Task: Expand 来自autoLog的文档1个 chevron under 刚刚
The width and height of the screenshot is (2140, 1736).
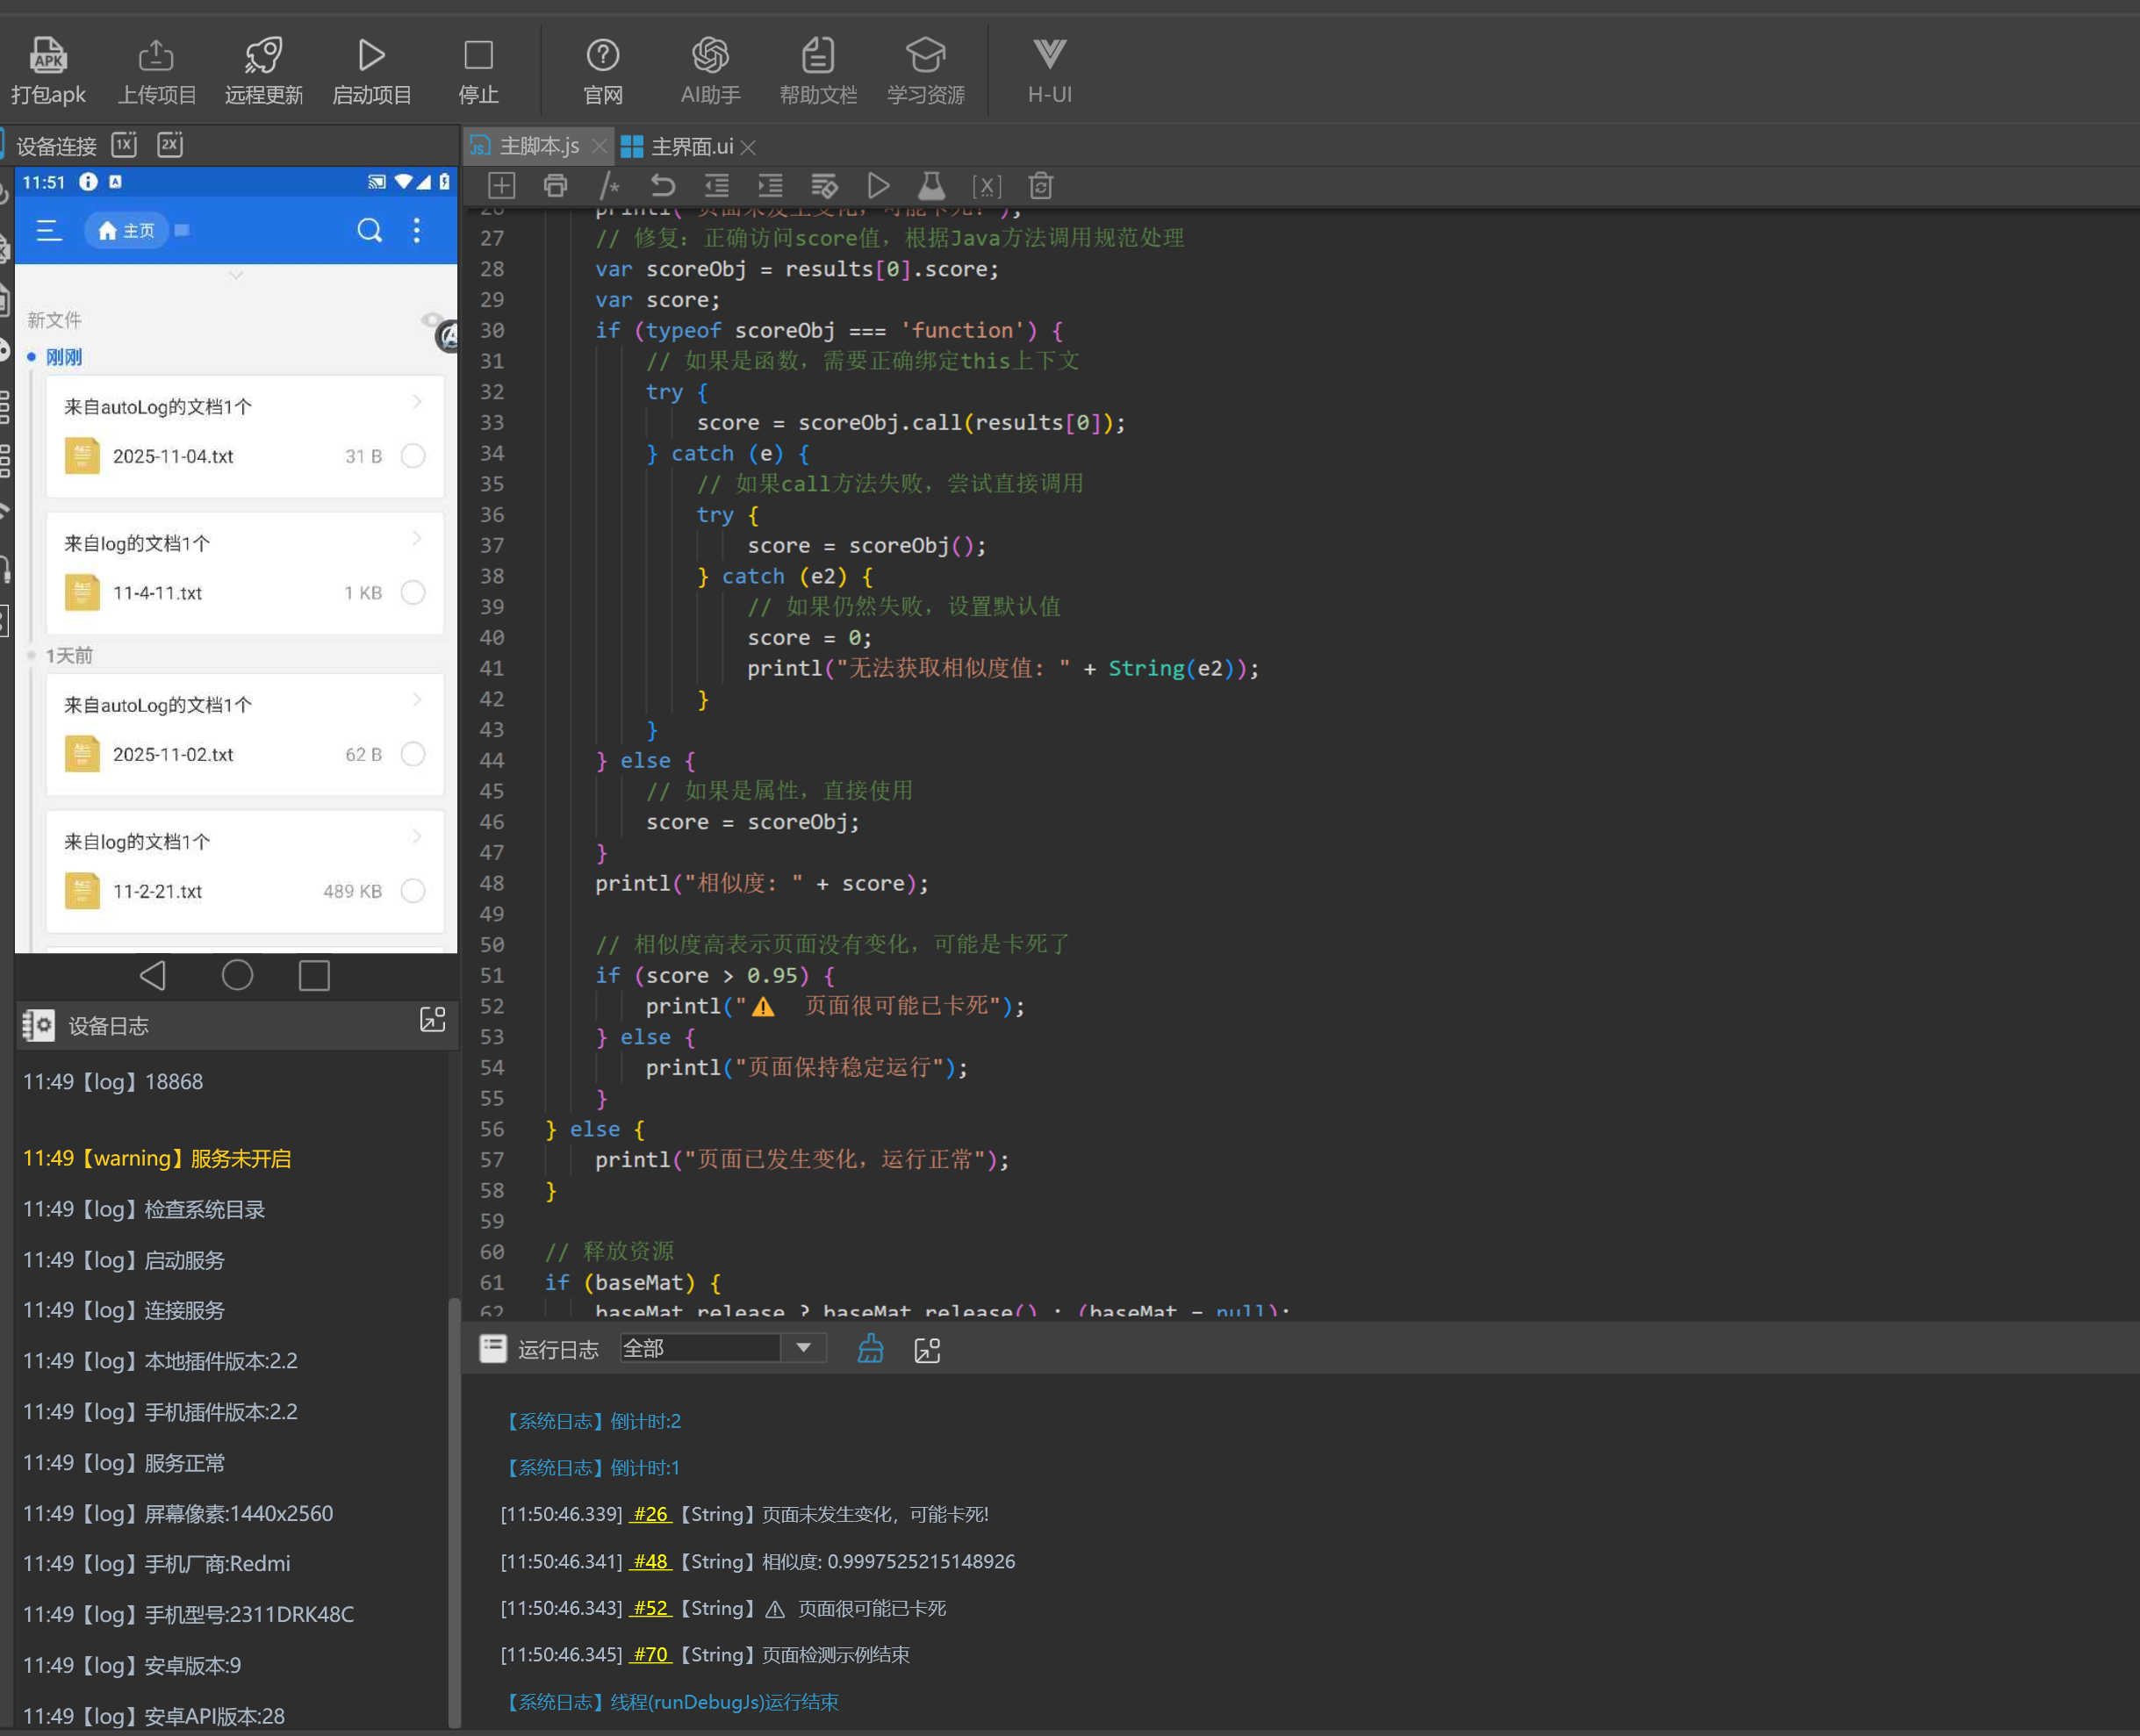Action: (x=417, y=402)
